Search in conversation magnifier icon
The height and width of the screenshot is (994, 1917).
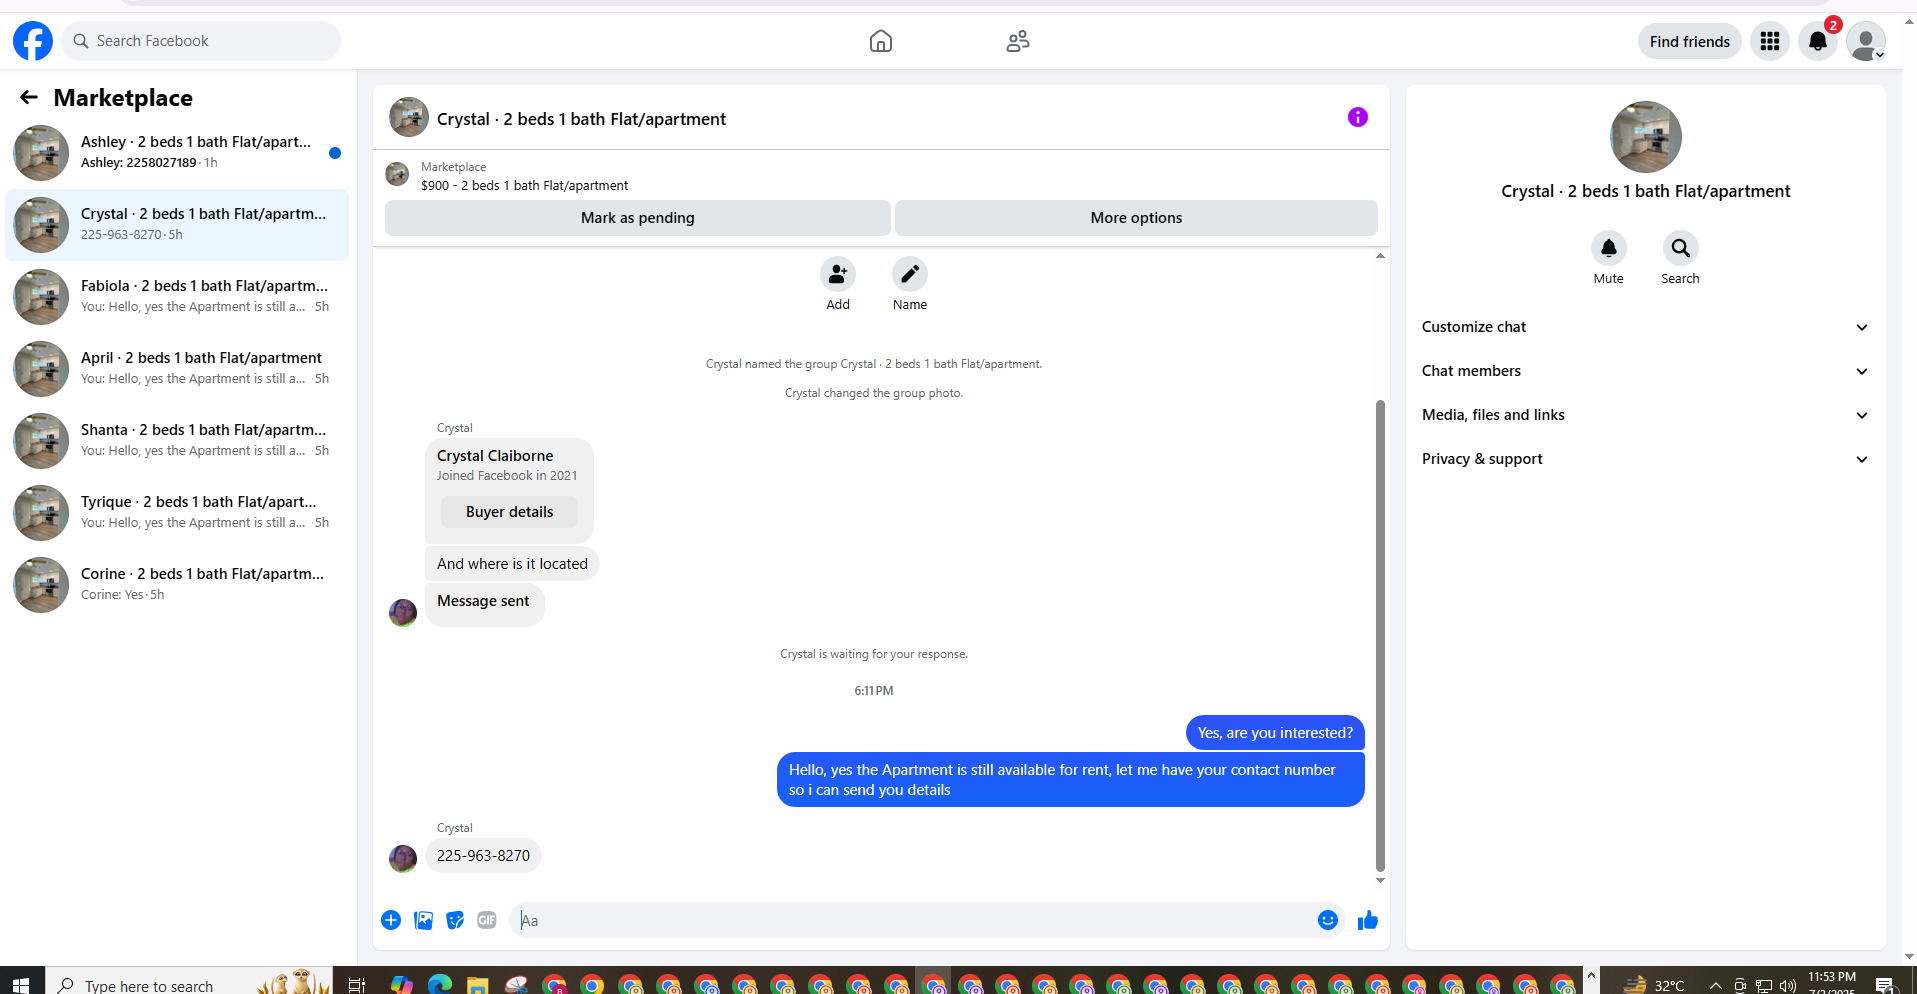(x=1680, y=248)
